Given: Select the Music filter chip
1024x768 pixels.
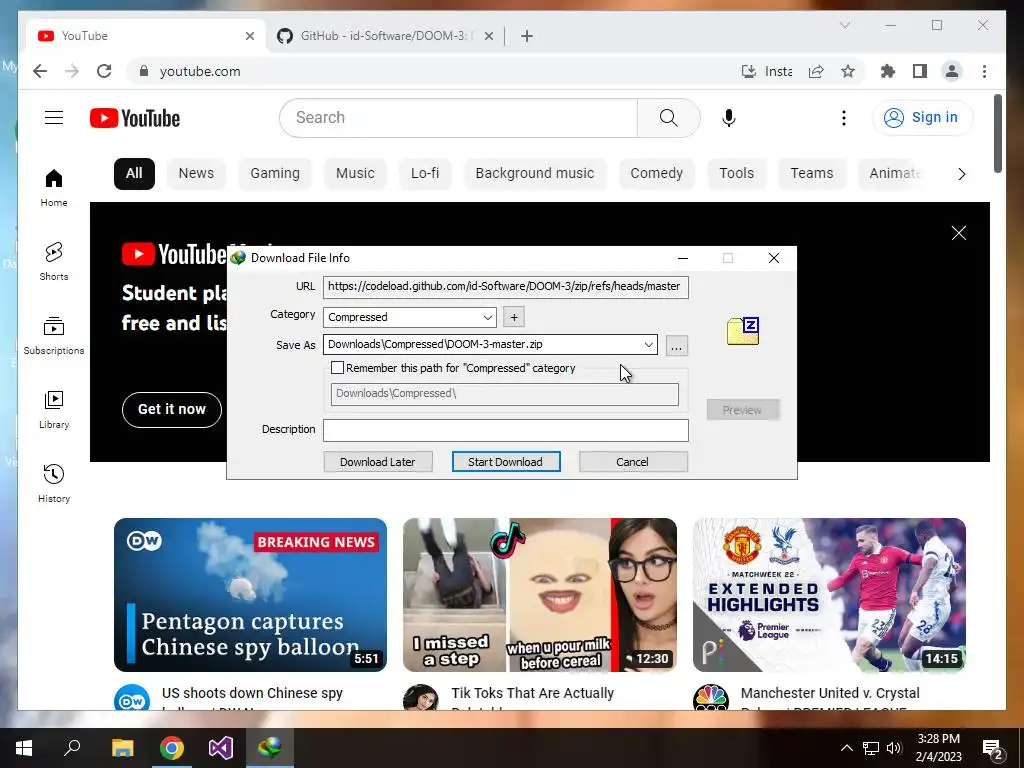Looking at the screenshot, I should [x=355, y=174].
